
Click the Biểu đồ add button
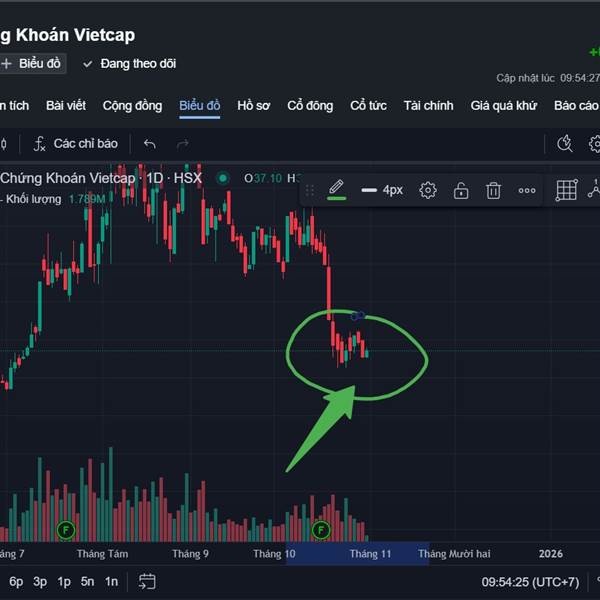[x=31, y=64]
